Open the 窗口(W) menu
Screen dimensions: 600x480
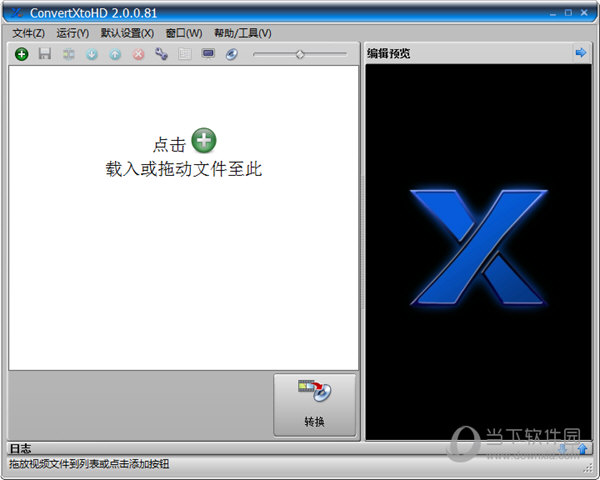pyautogui.click(x=184, y=33)
